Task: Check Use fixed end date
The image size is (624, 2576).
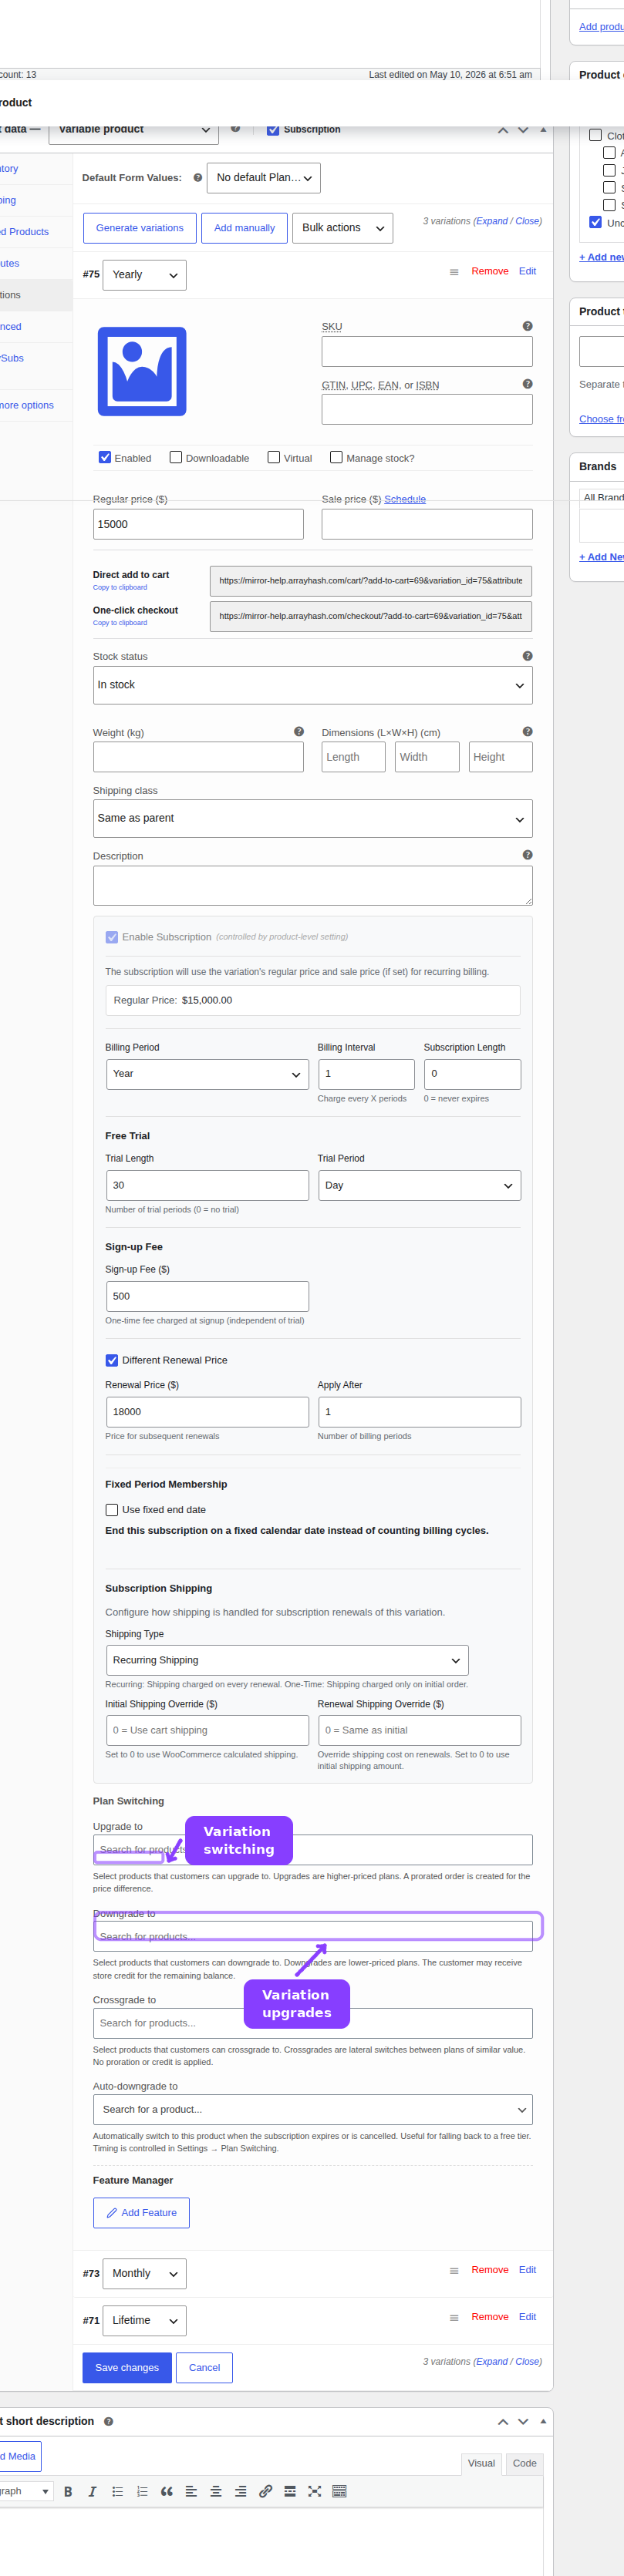Action: point(112,1510)
